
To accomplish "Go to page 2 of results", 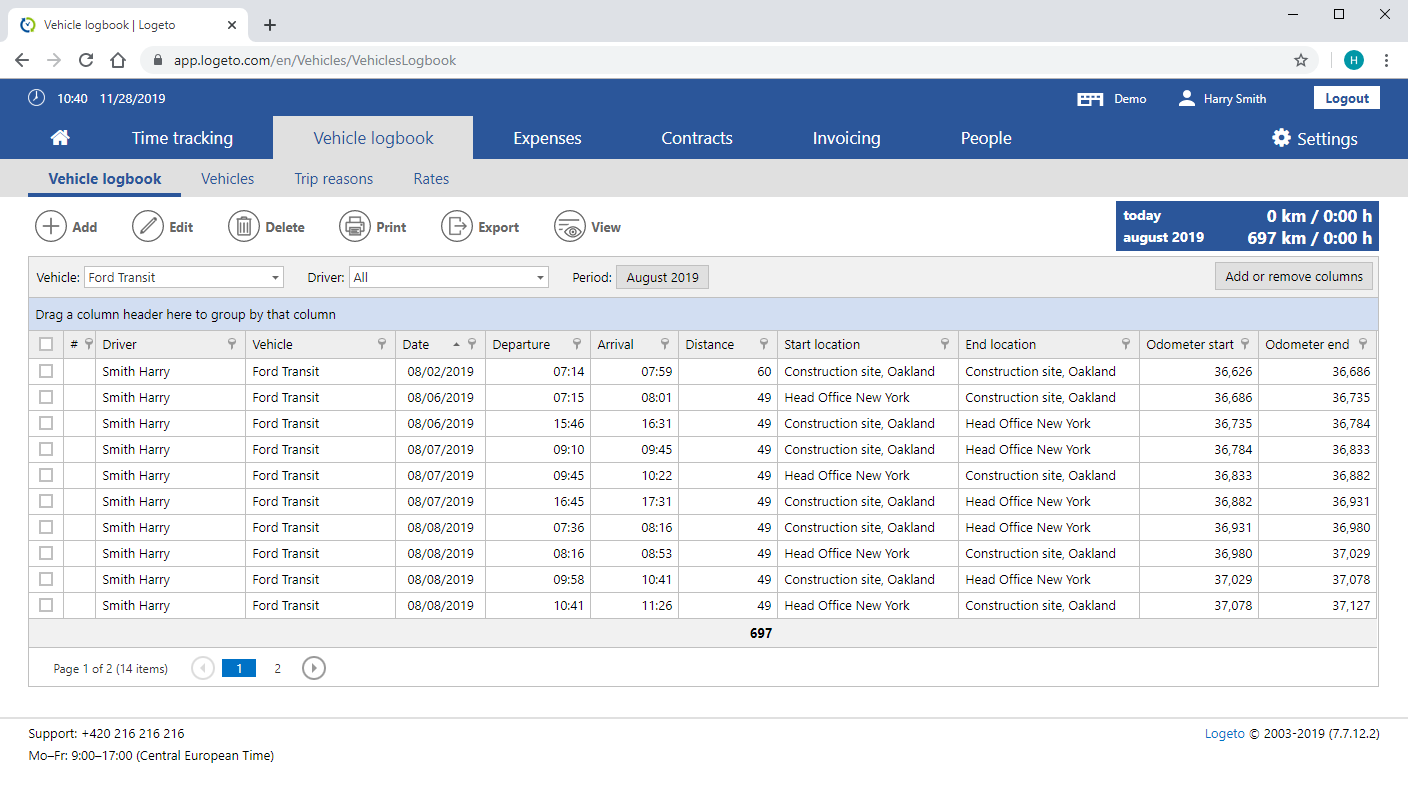I will [x=277, y=668].
